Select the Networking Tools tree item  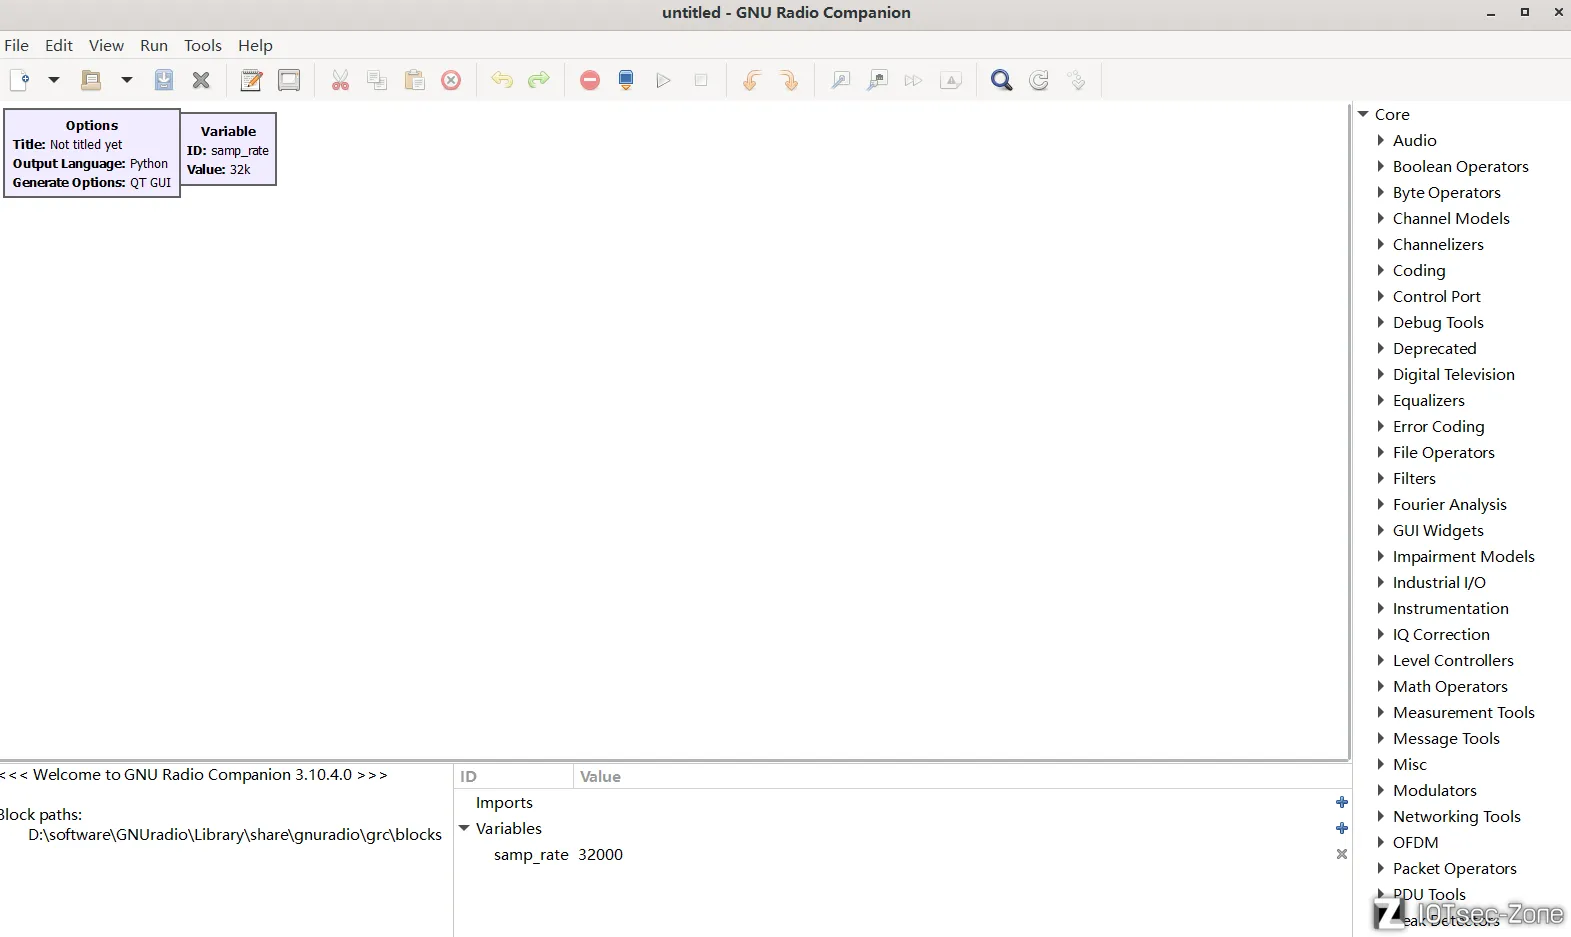click(1456, 816)
